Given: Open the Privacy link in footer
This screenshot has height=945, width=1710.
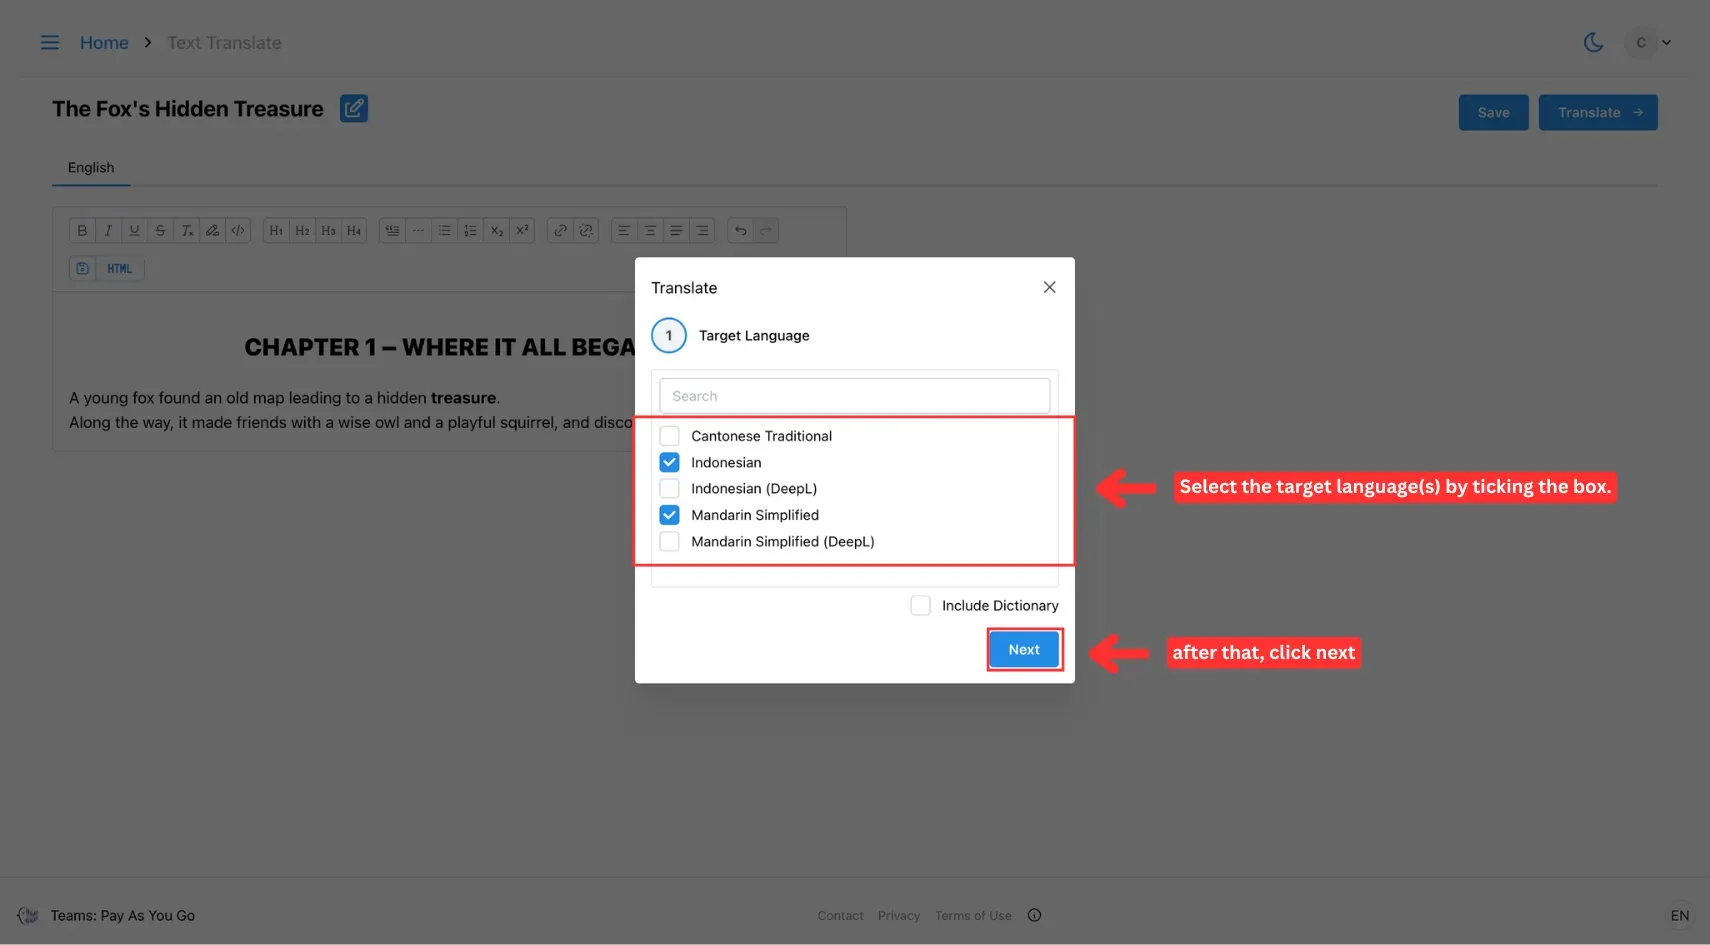Looking at the screenshot, I should [x=899, y=915].
